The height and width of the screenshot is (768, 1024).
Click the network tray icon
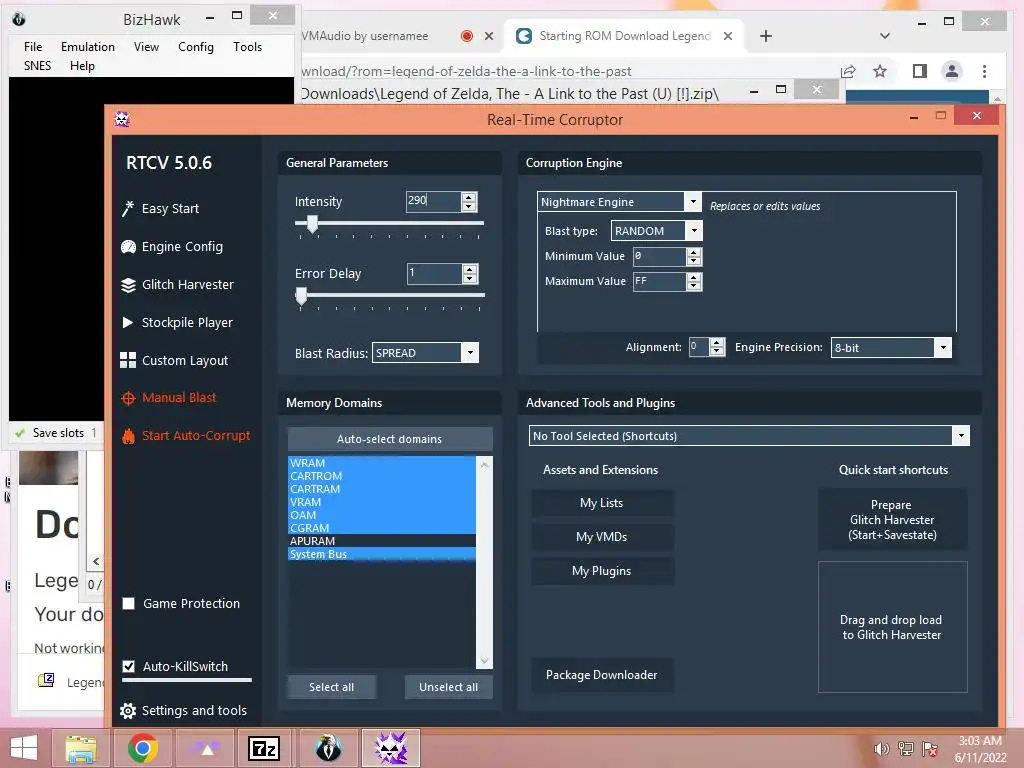coord(906,749)
